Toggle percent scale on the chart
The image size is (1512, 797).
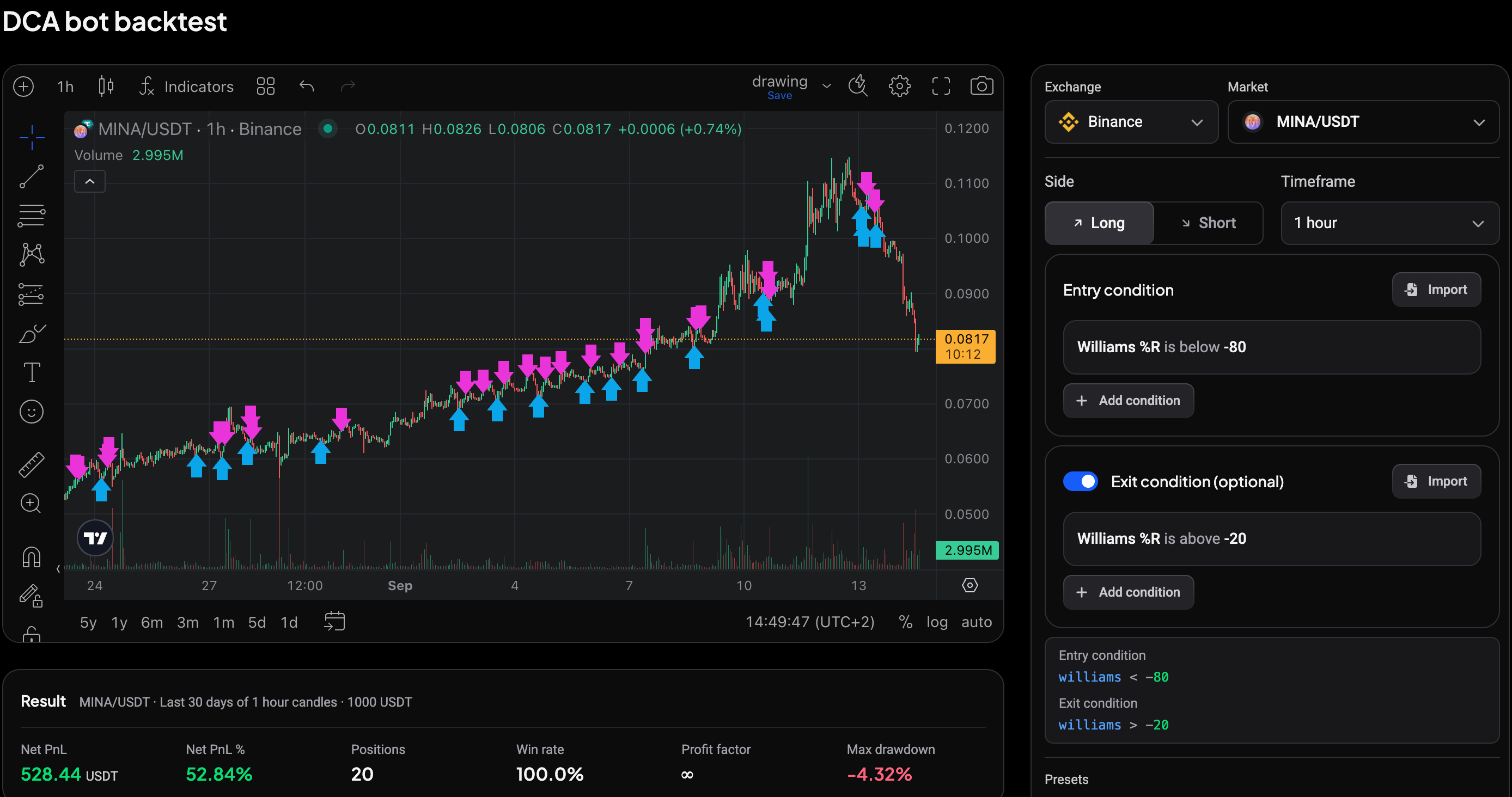(x=905, y=622)
